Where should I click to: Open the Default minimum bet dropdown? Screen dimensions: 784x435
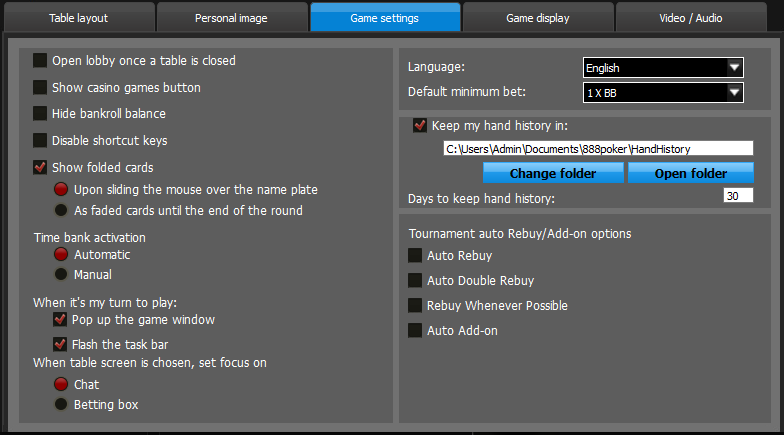click(x=663, y=92)
